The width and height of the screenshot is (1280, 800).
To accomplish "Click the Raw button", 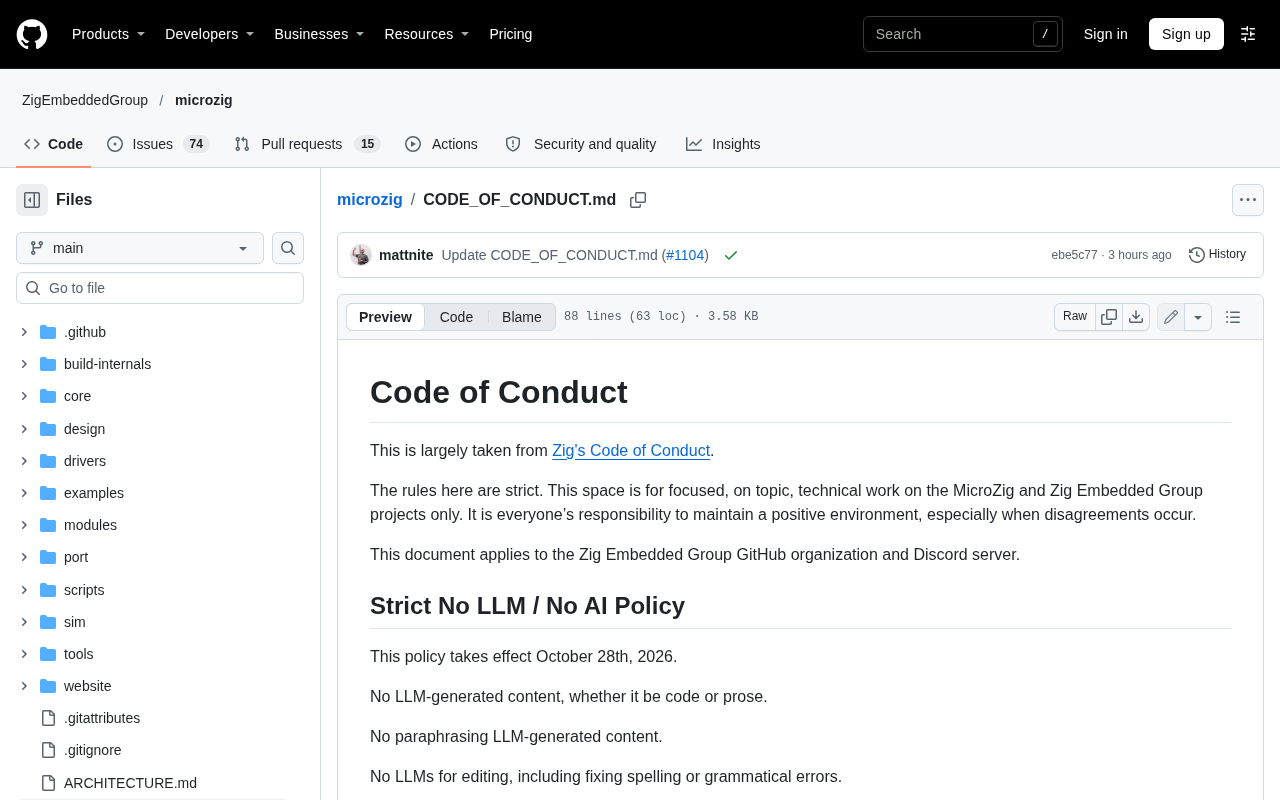I will [x=1075, y=317].
